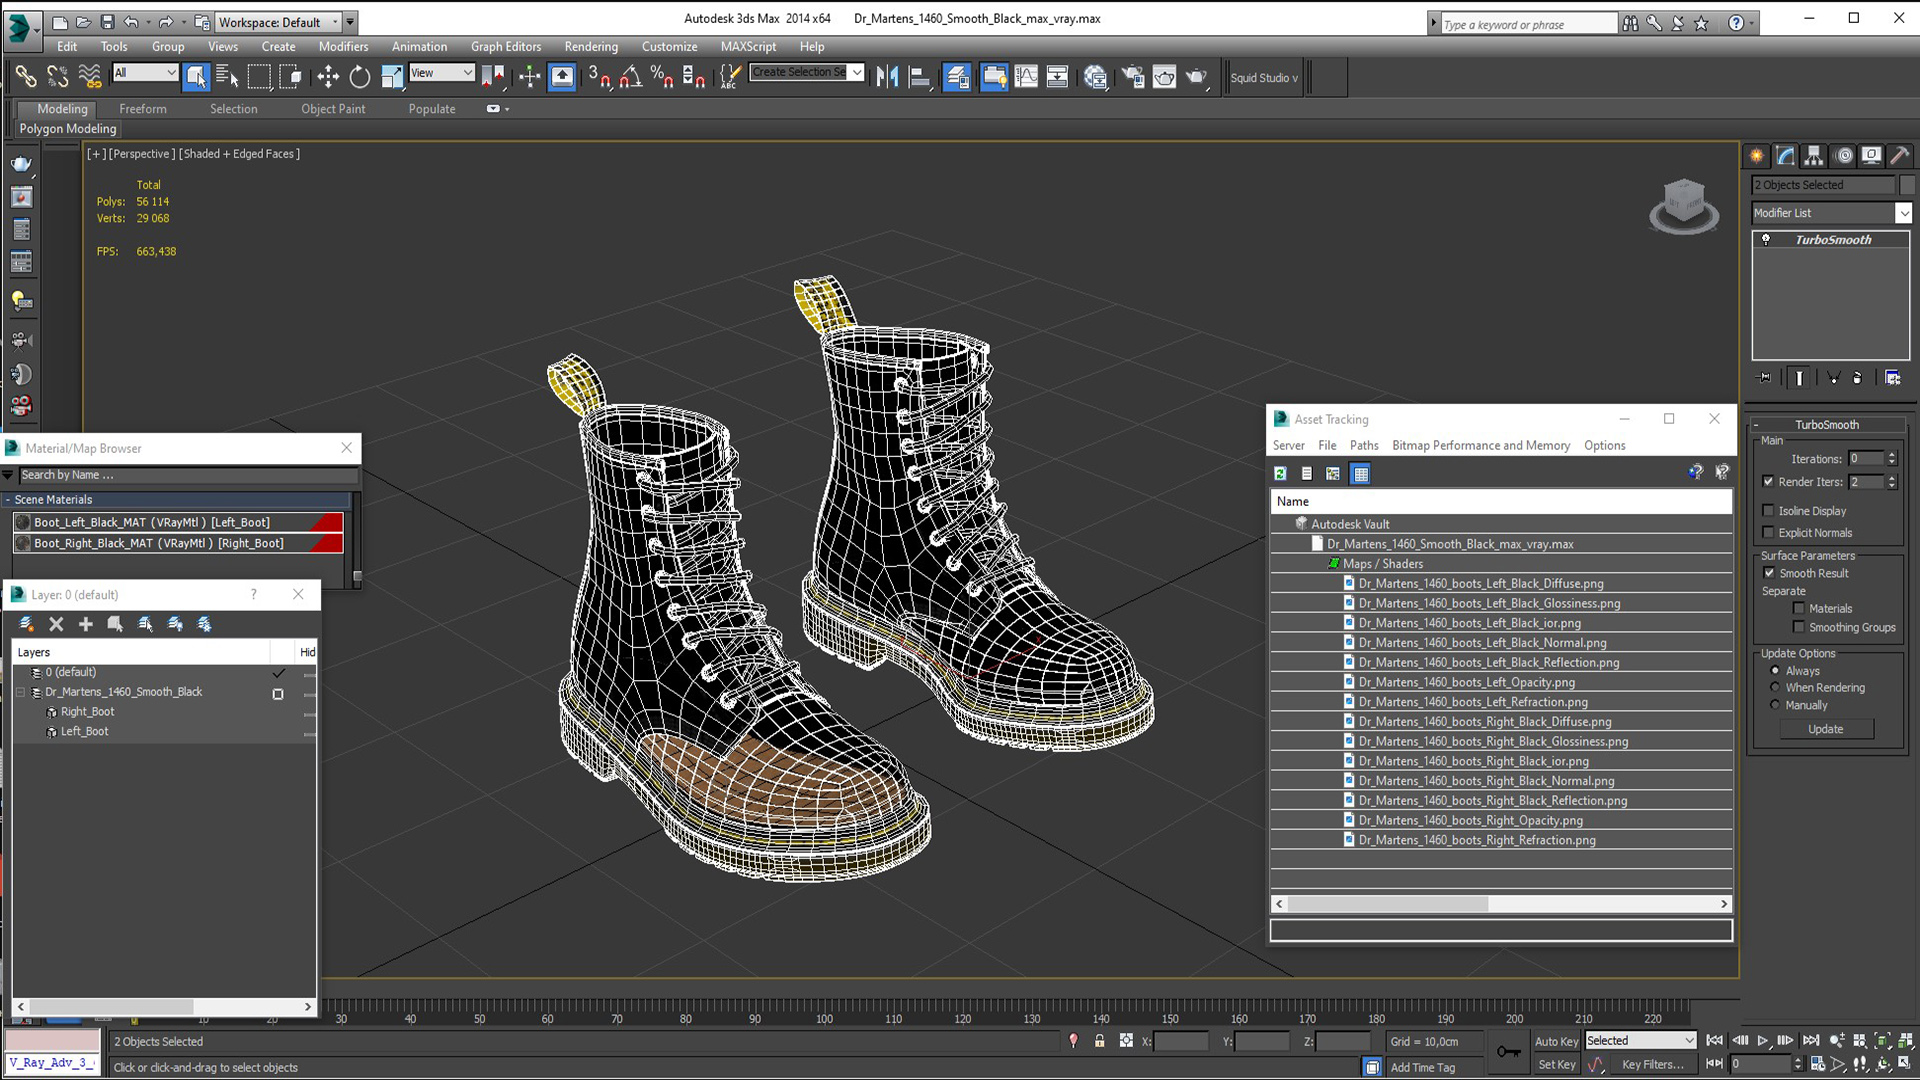Image resolution: width=1920 pixels, height=1080 pixels.
Task: Collapse the TurboSmooth rollout
Action: [x=1826, y=425]
